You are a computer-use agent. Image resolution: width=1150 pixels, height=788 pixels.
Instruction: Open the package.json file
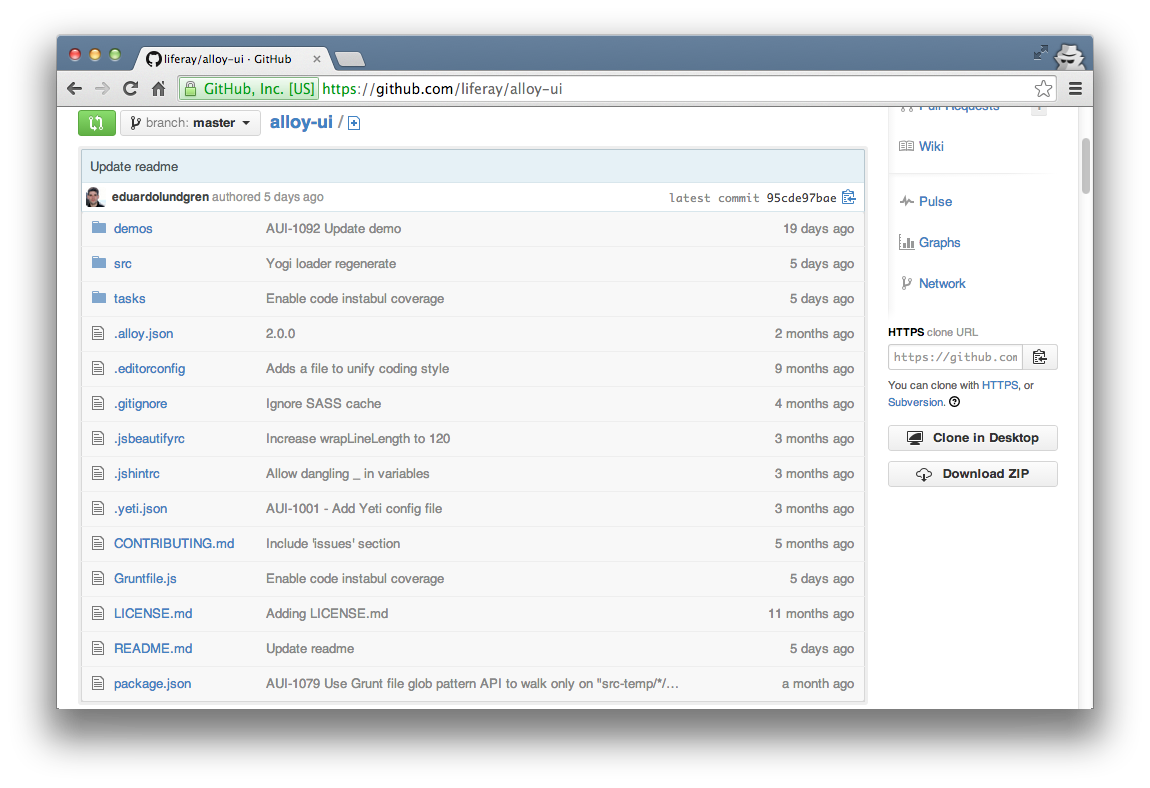point(152,684)
